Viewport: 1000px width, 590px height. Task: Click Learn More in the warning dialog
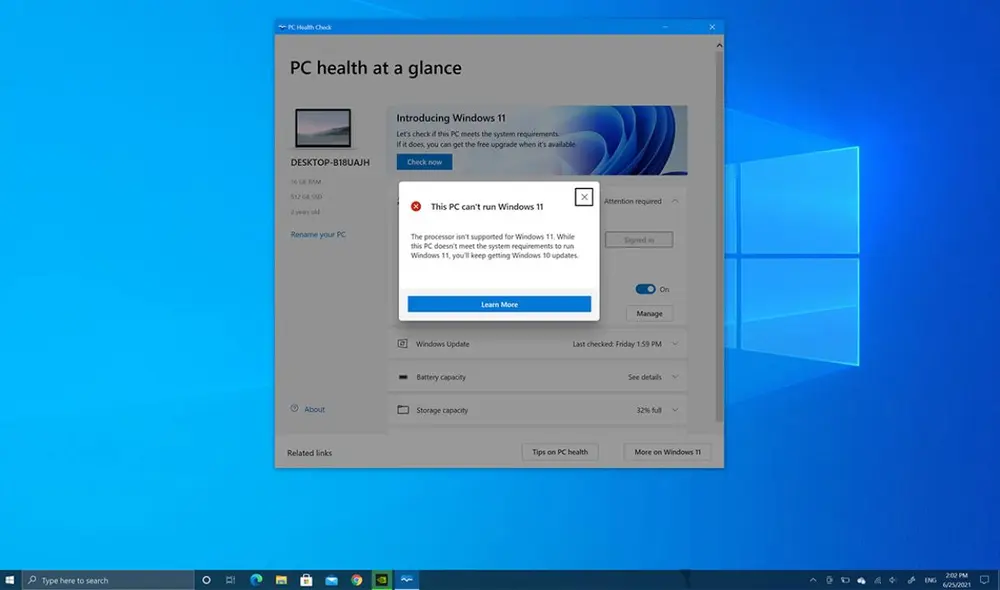[498, 303]
